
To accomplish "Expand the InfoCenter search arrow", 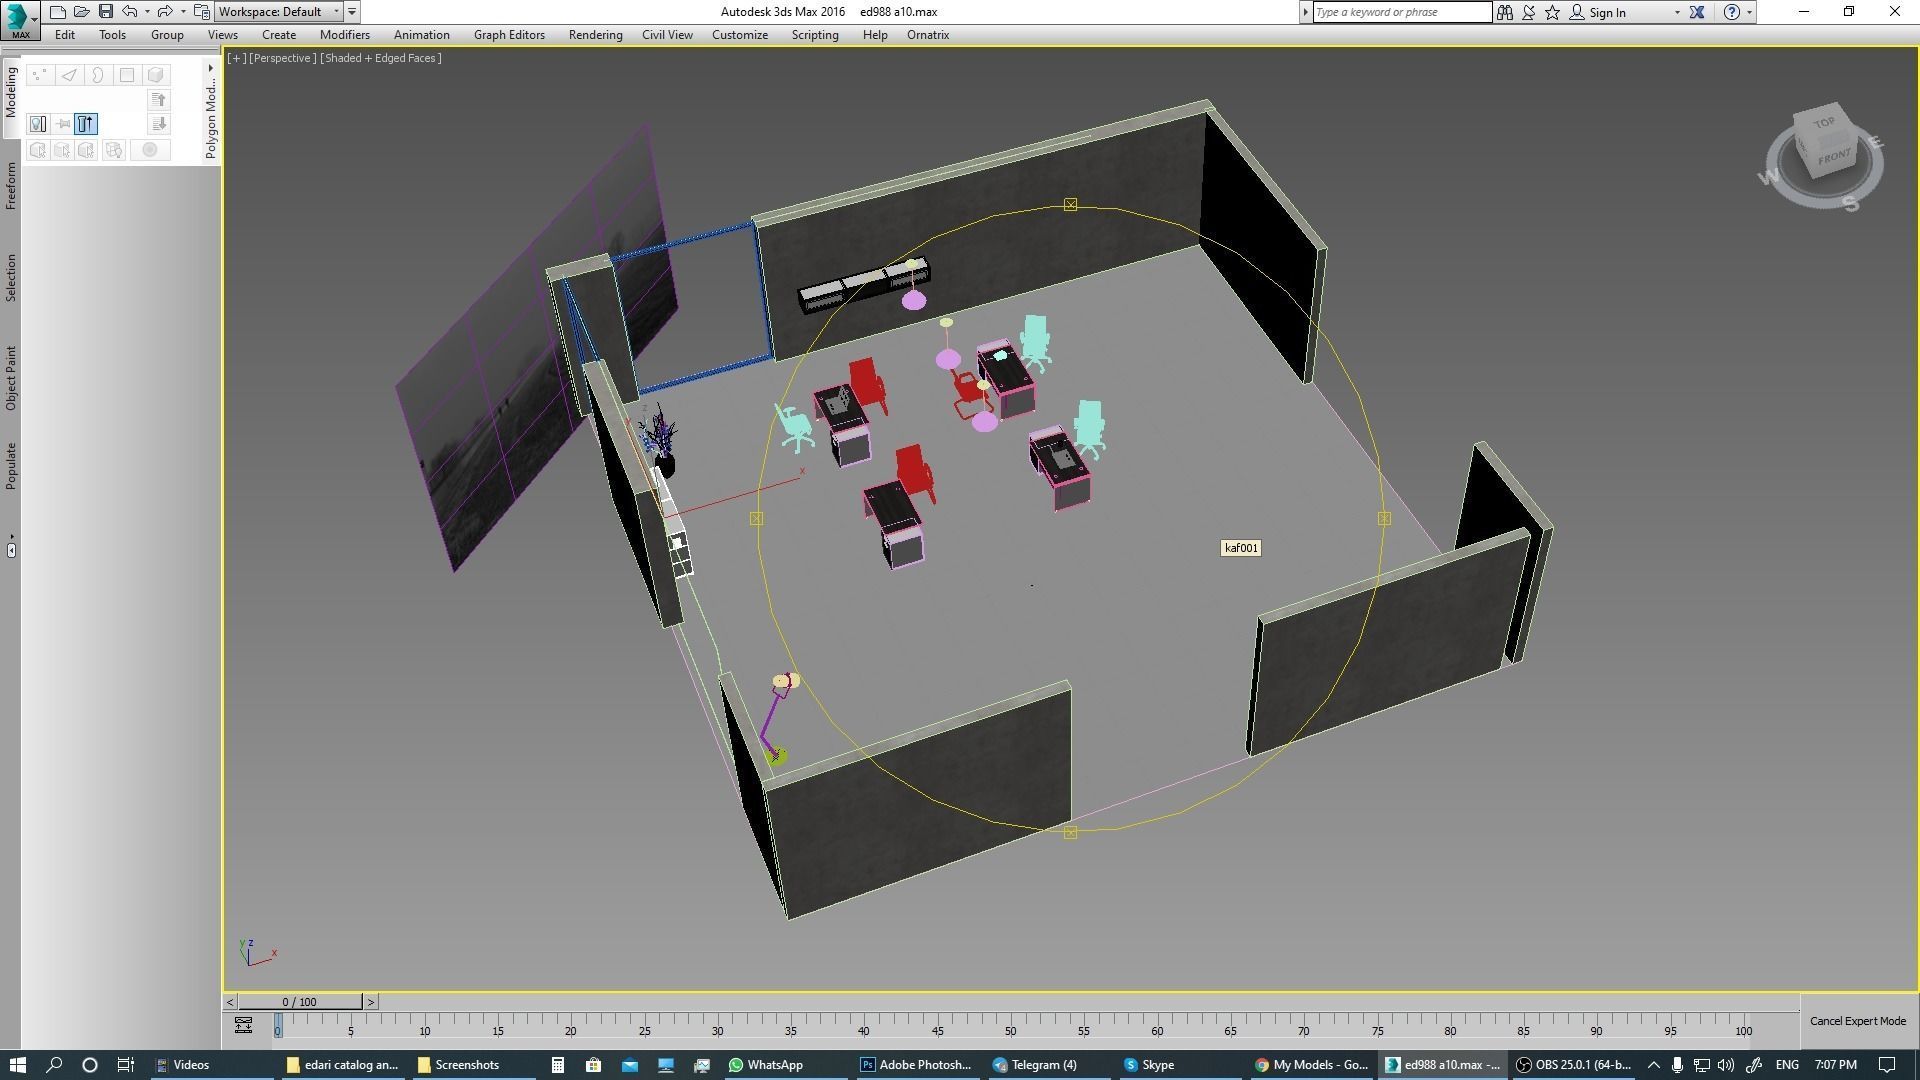I will pyautogui.click(x=1305, y=12).
